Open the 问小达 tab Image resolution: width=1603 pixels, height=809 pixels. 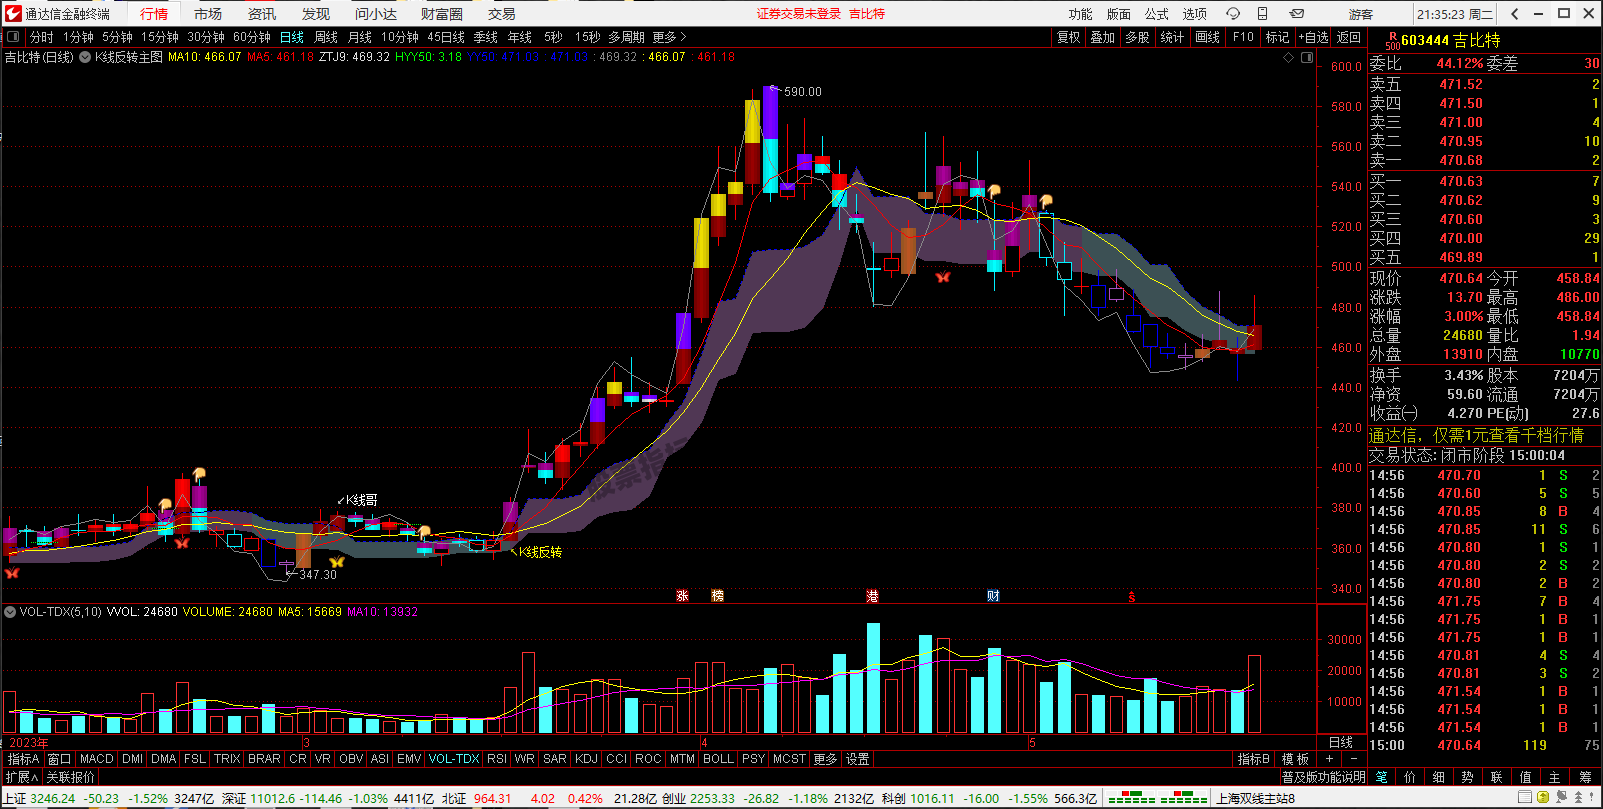pos(376,14)
